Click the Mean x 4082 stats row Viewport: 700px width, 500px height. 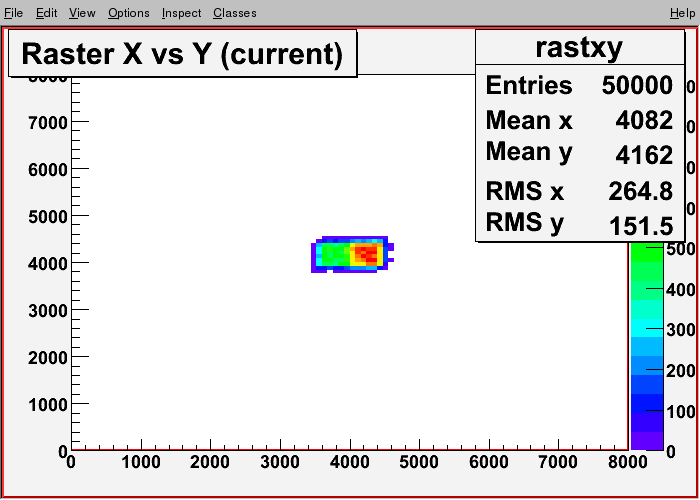[x=579, y=120]
